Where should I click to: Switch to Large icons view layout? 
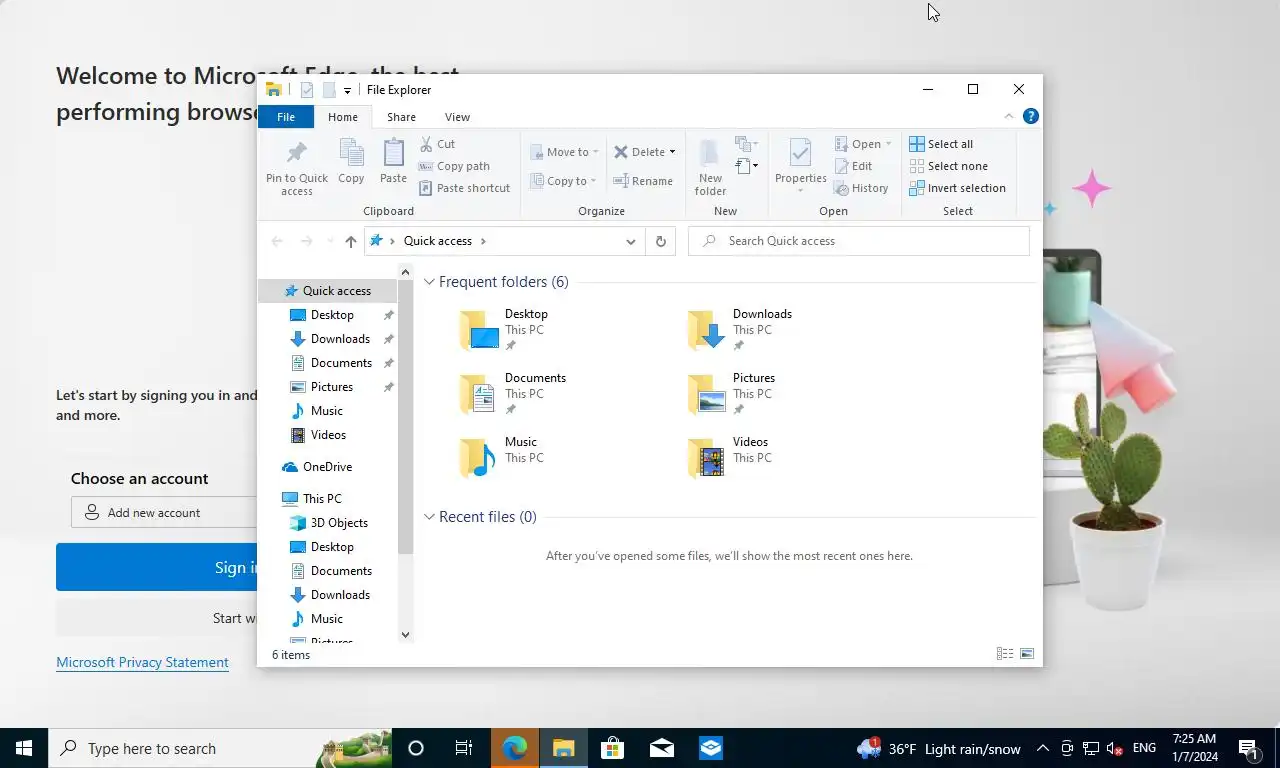tap(1027, 654)
